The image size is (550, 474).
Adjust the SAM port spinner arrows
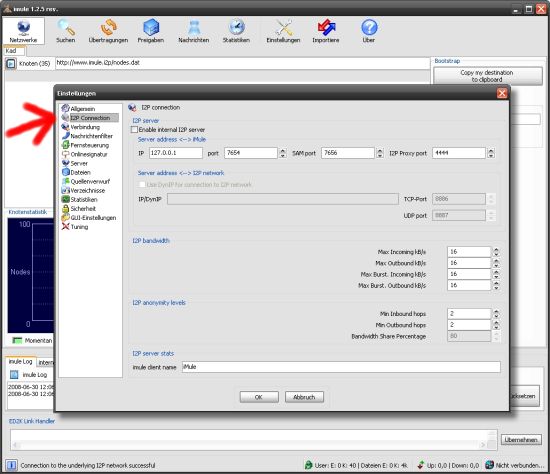click(380, 153)
